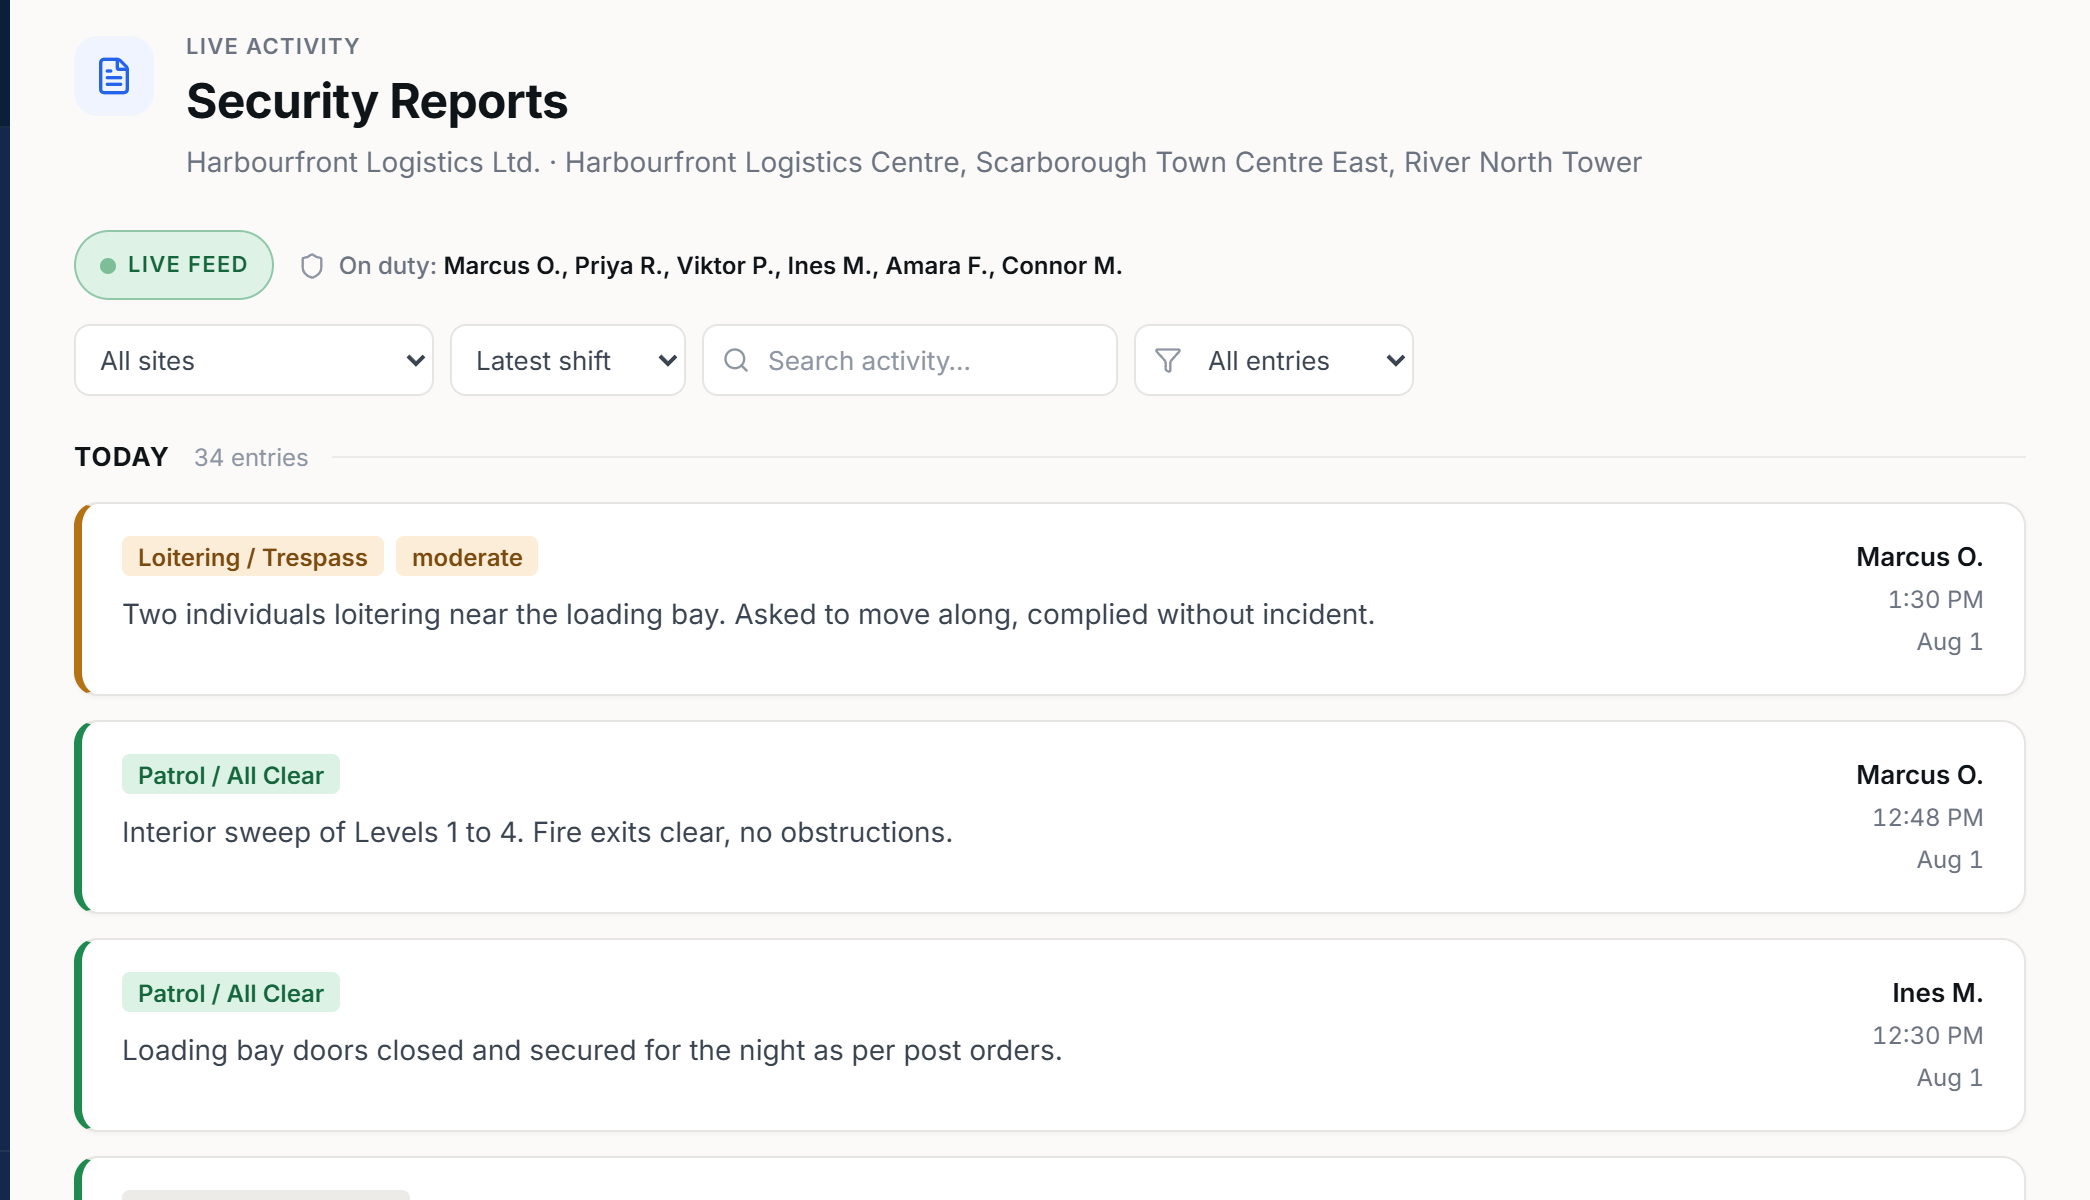Click the 12:30 PM timestamp
Image resolution: width=2090 pixels, height=1200 pixels.
coord(1927,1035)
